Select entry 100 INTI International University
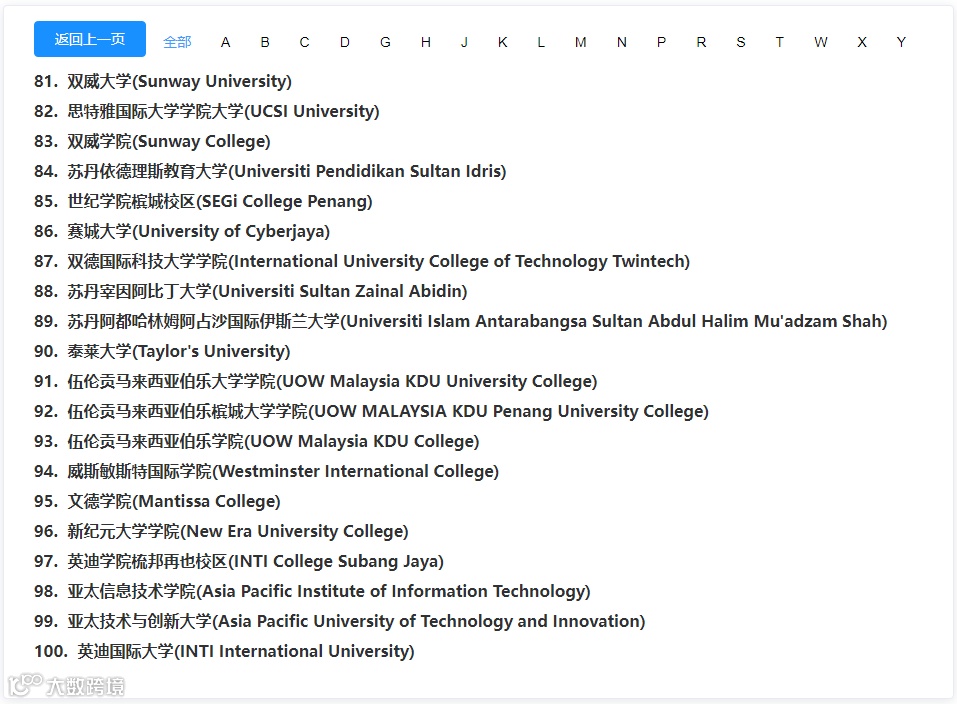Screen dimensions: 957x704 coord(225,651)
